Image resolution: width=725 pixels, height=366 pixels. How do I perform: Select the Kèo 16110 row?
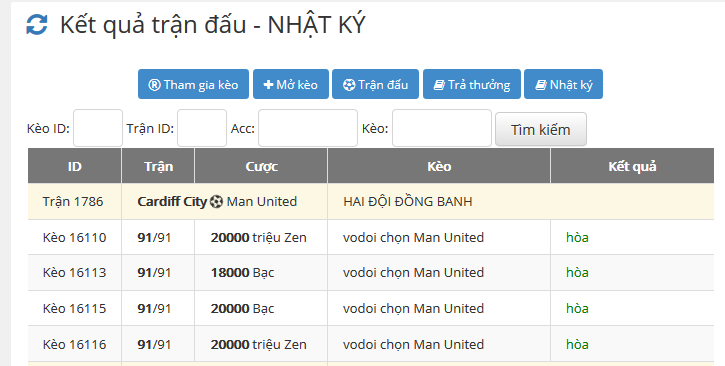371,238
